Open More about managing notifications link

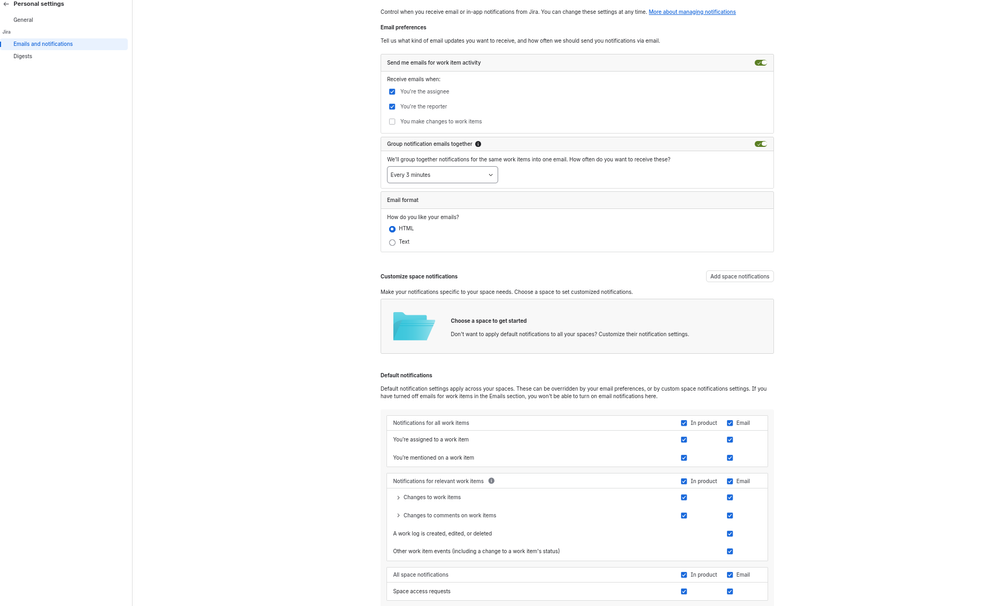pyautogui.click(x=692, y=12)
